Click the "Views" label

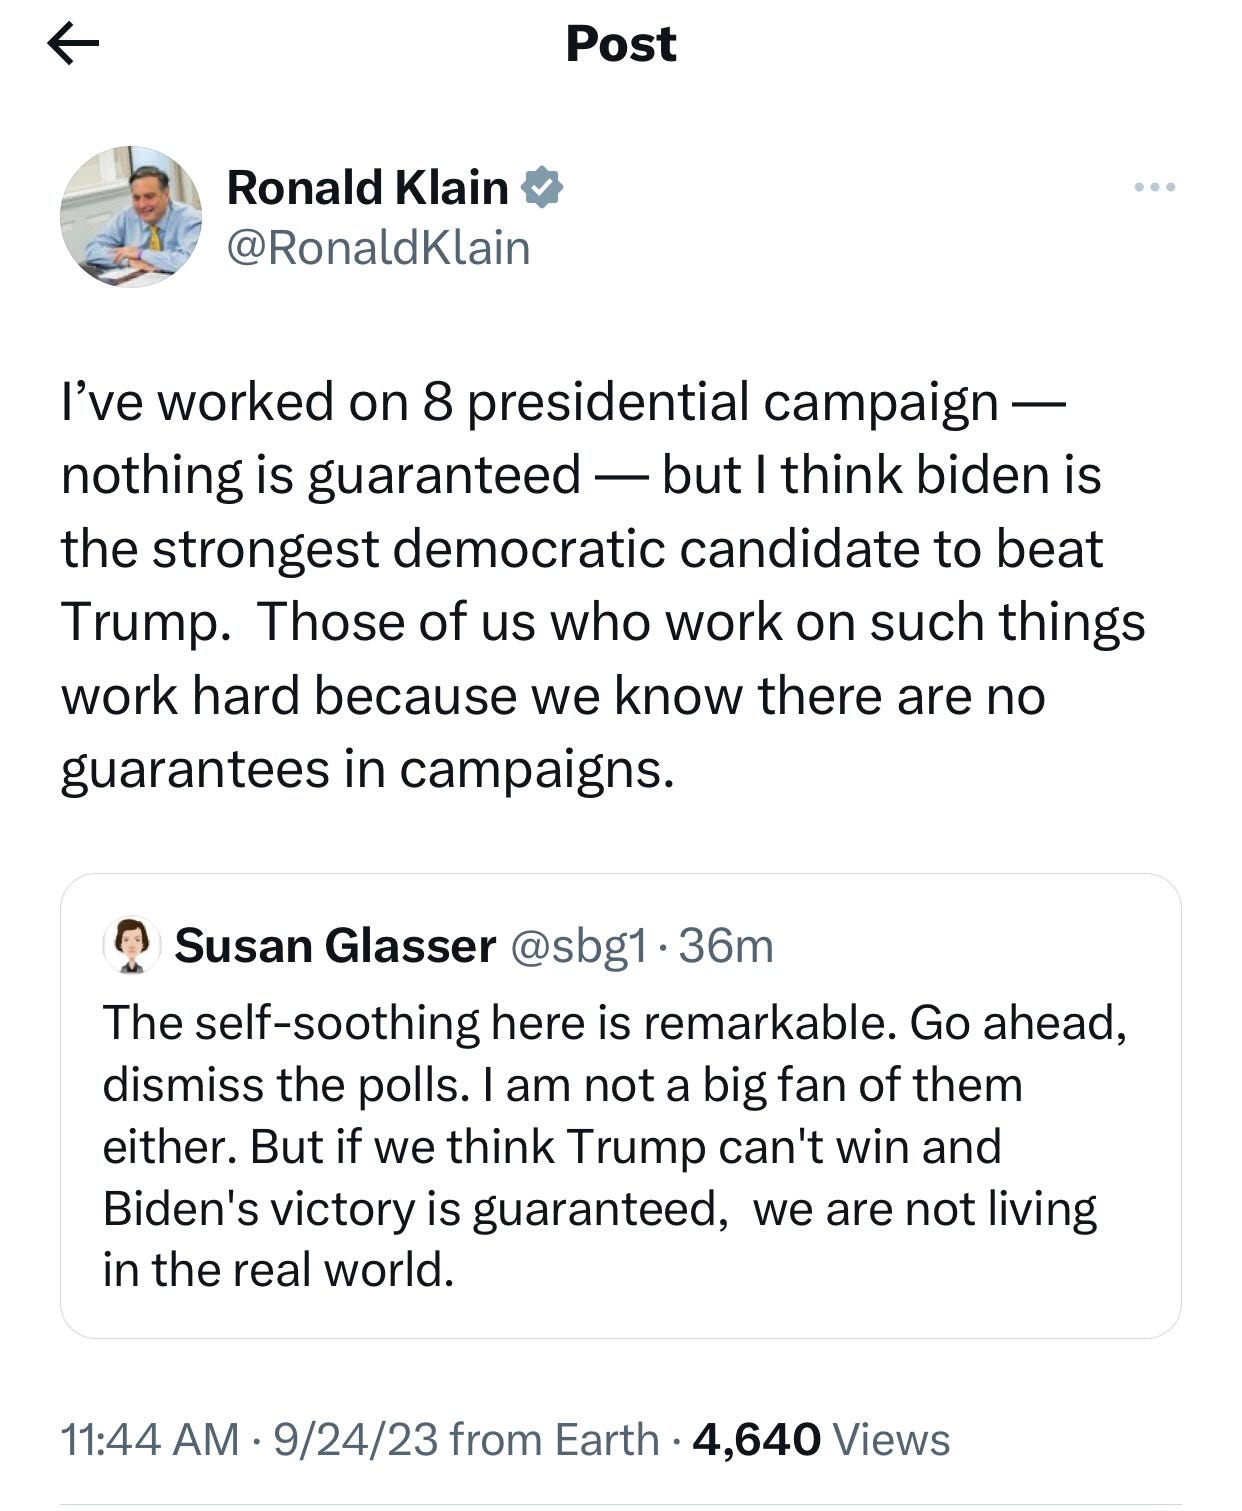pos(891,1439)
